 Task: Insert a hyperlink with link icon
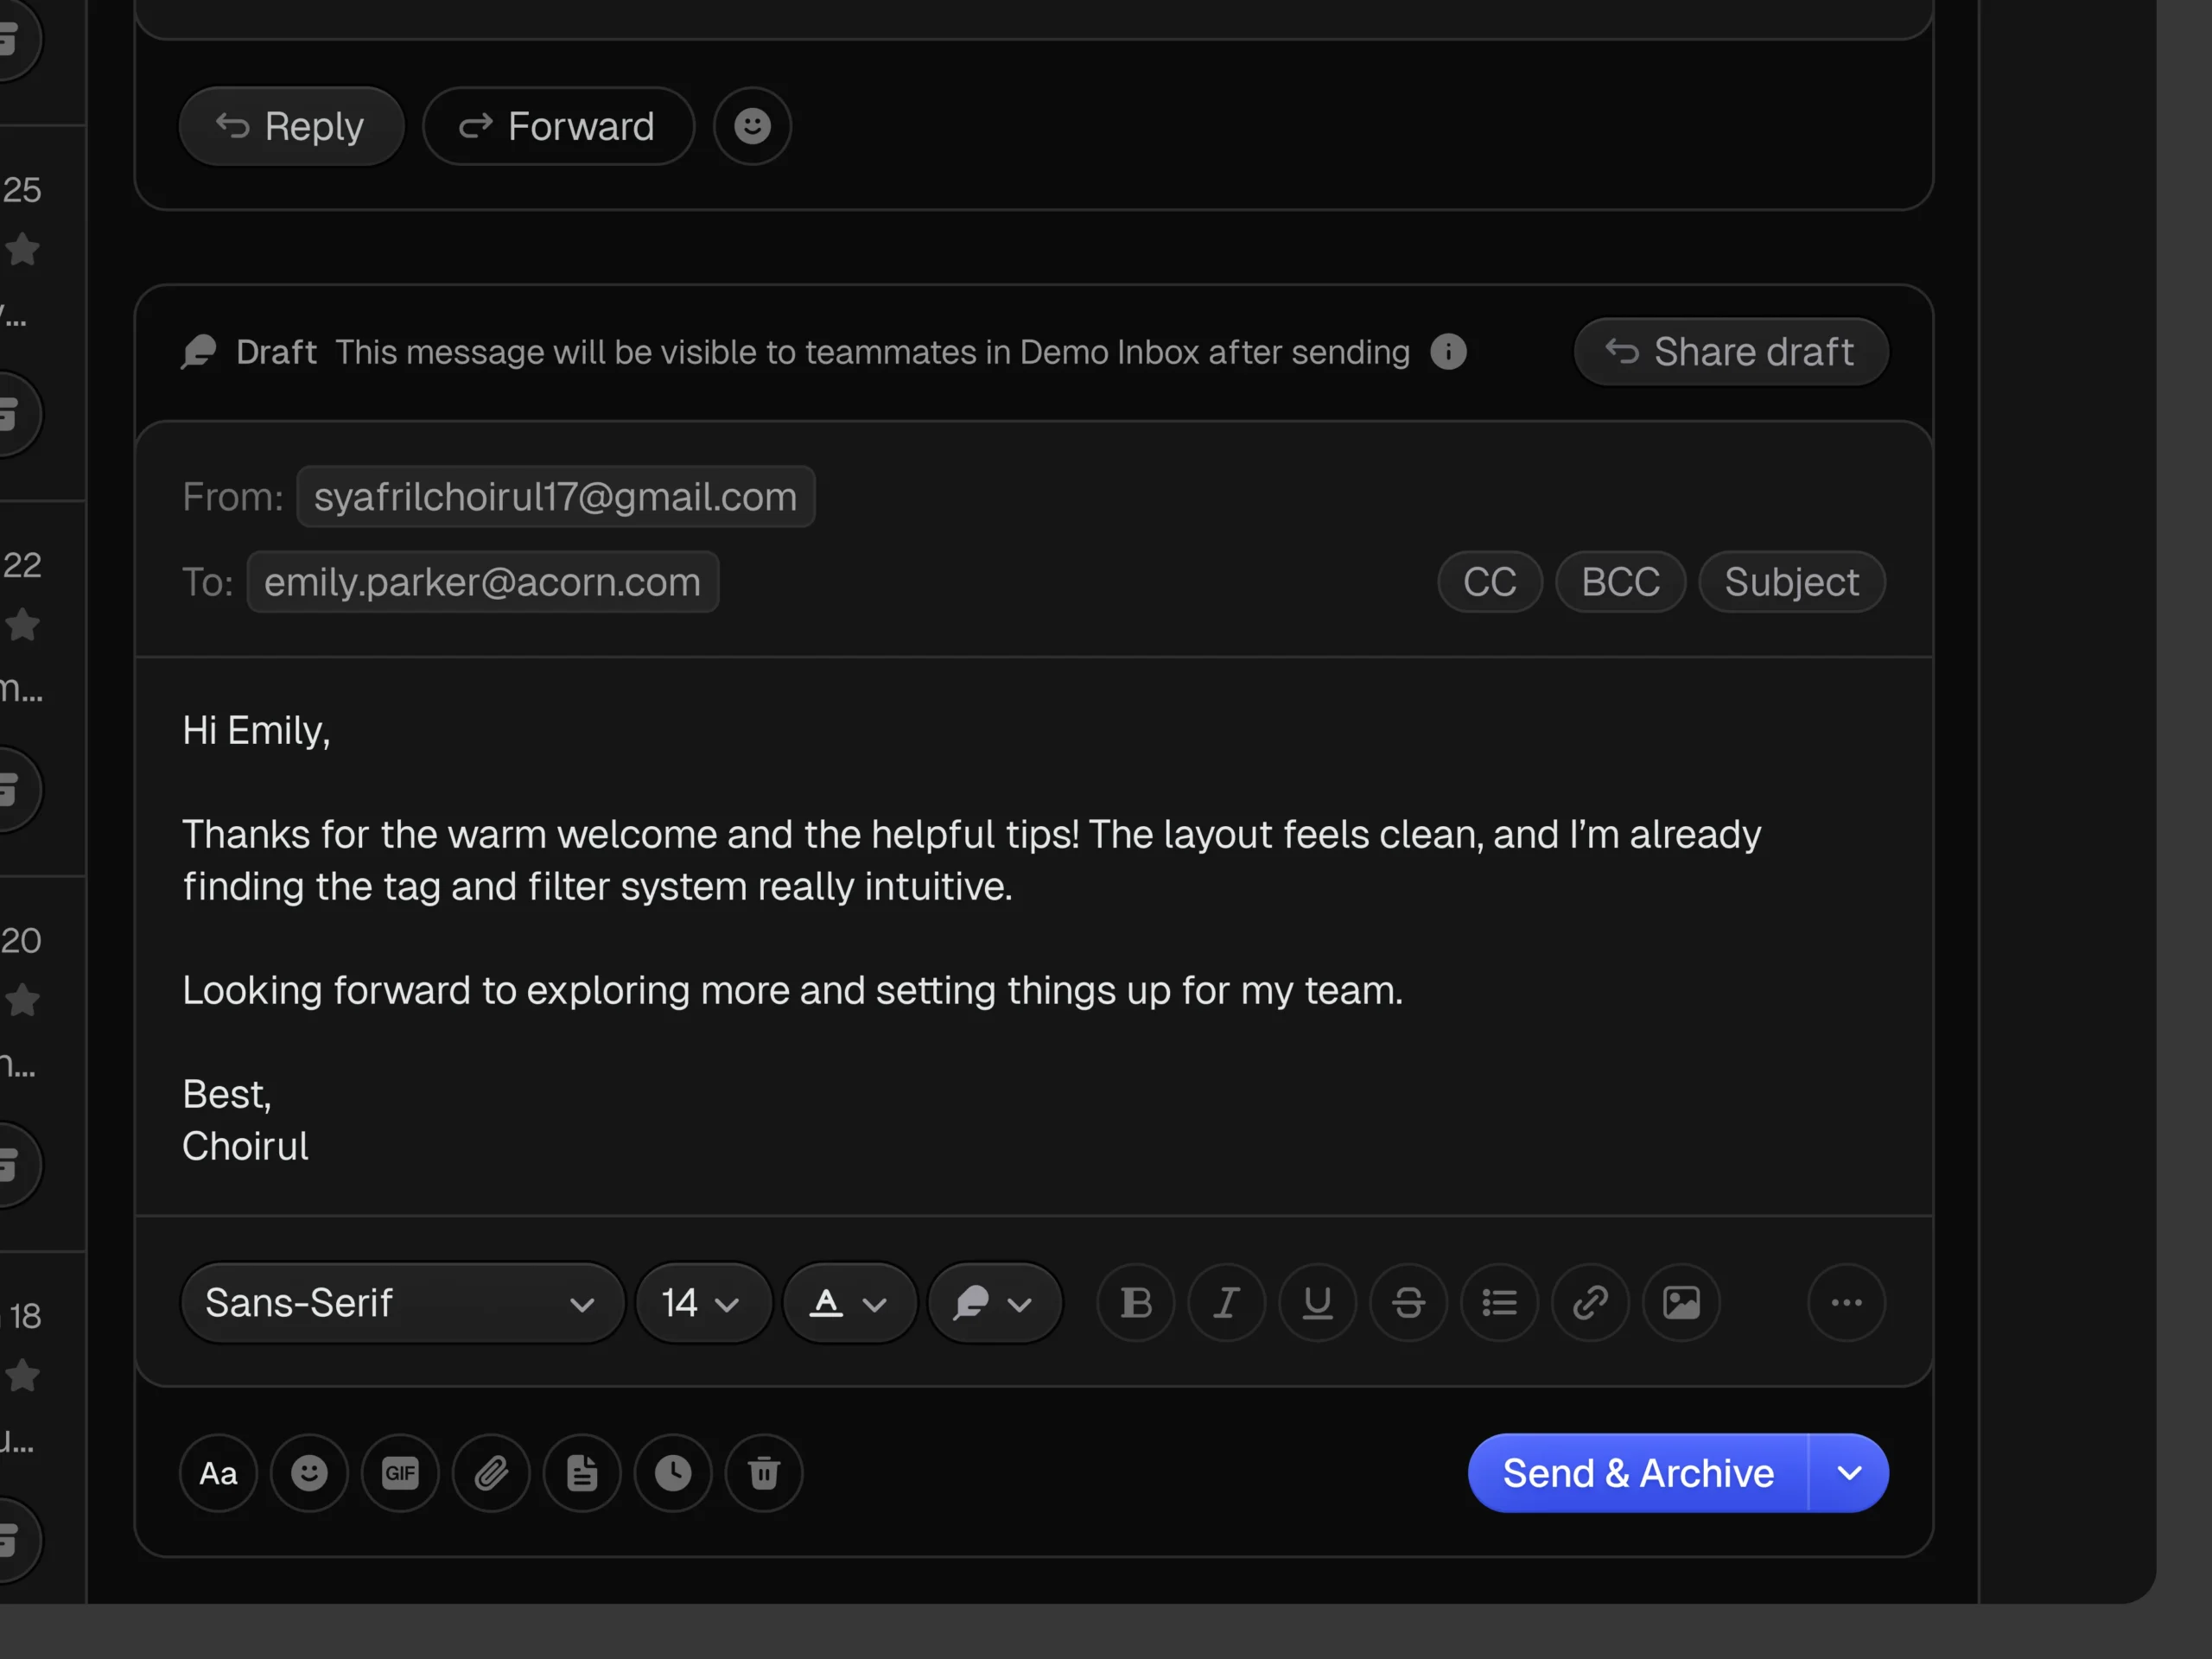click(x=1590, y=1303)
